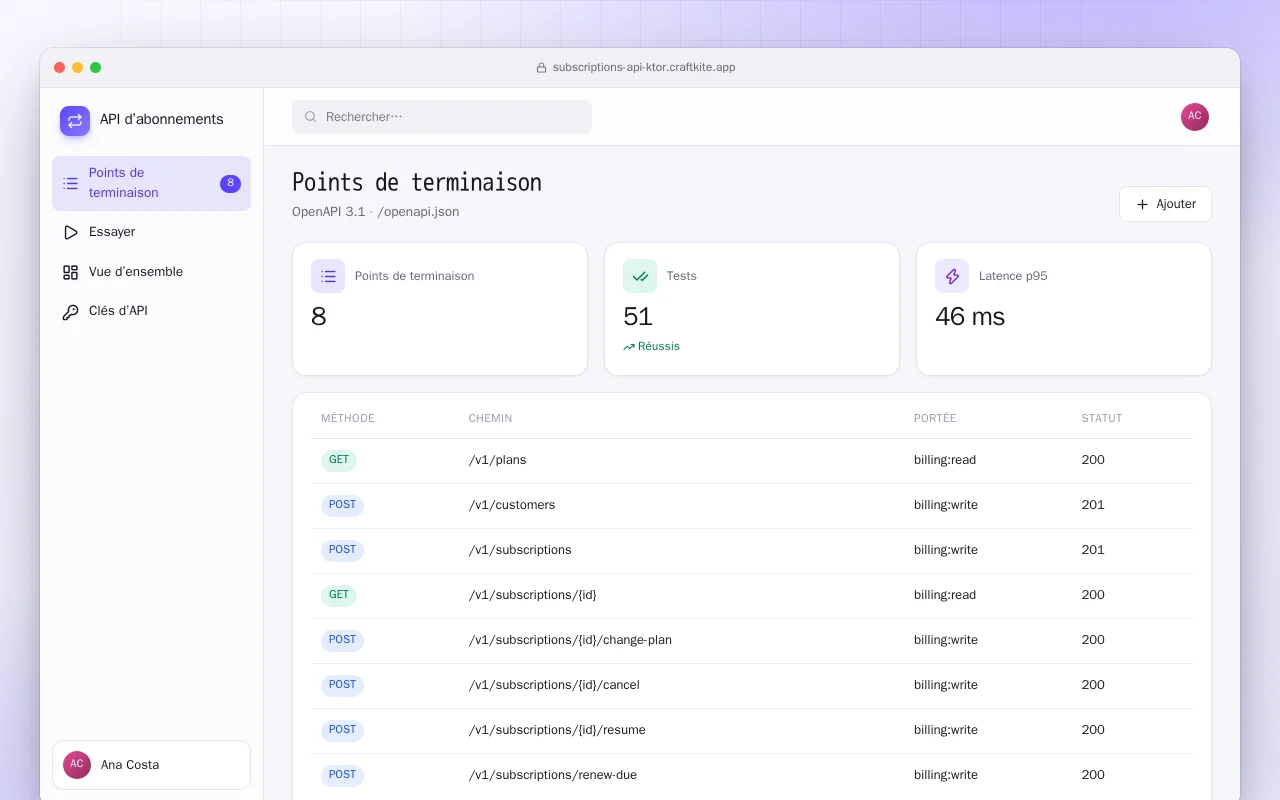Open the Ana Costa profile card
The height and width of the screenshot is (800, 1280).
click(151, 765)
